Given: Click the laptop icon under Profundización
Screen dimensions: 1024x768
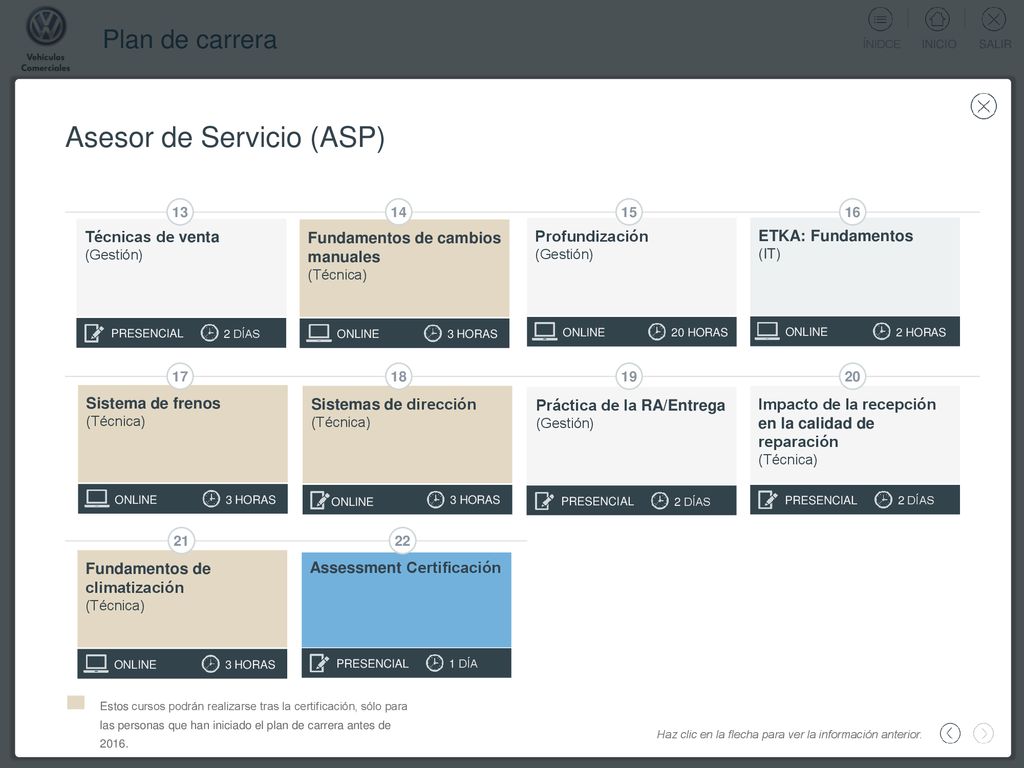Looking at the screenshot, I should pos(545,332).
